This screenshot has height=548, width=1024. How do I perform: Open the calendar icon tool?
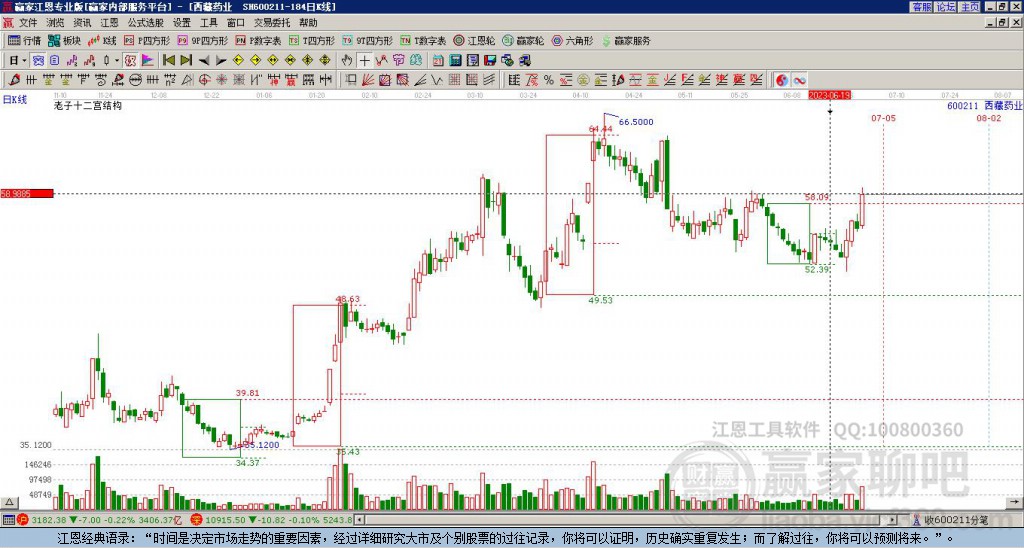coord(438,61)
